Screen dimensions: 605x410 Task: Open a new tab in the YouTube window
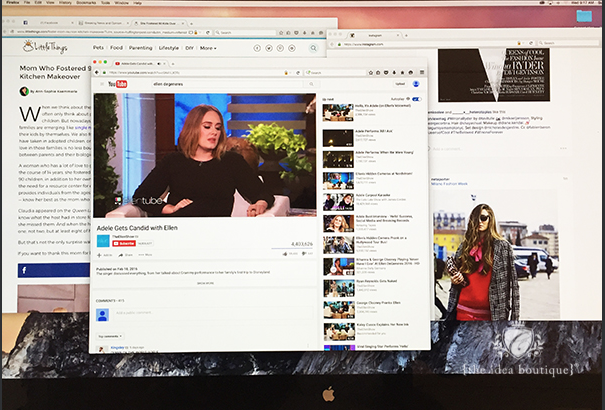pyautogui.click(x=173, y=64)
